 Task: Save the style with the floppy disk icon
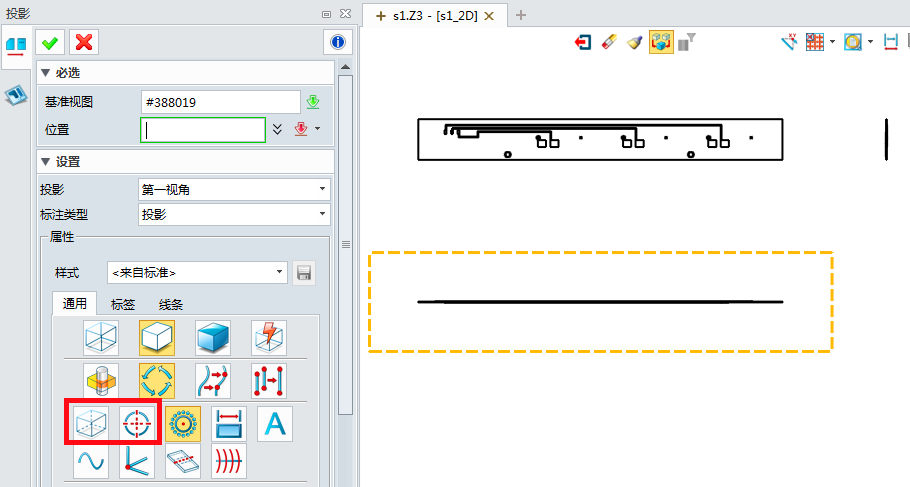point(304,272)
